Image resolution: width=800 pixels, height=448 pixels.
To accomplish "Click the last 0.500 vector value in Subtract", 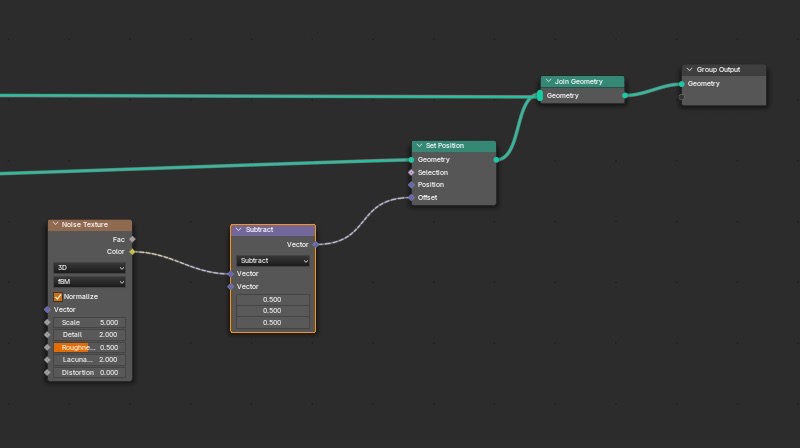I will point(272,322).
